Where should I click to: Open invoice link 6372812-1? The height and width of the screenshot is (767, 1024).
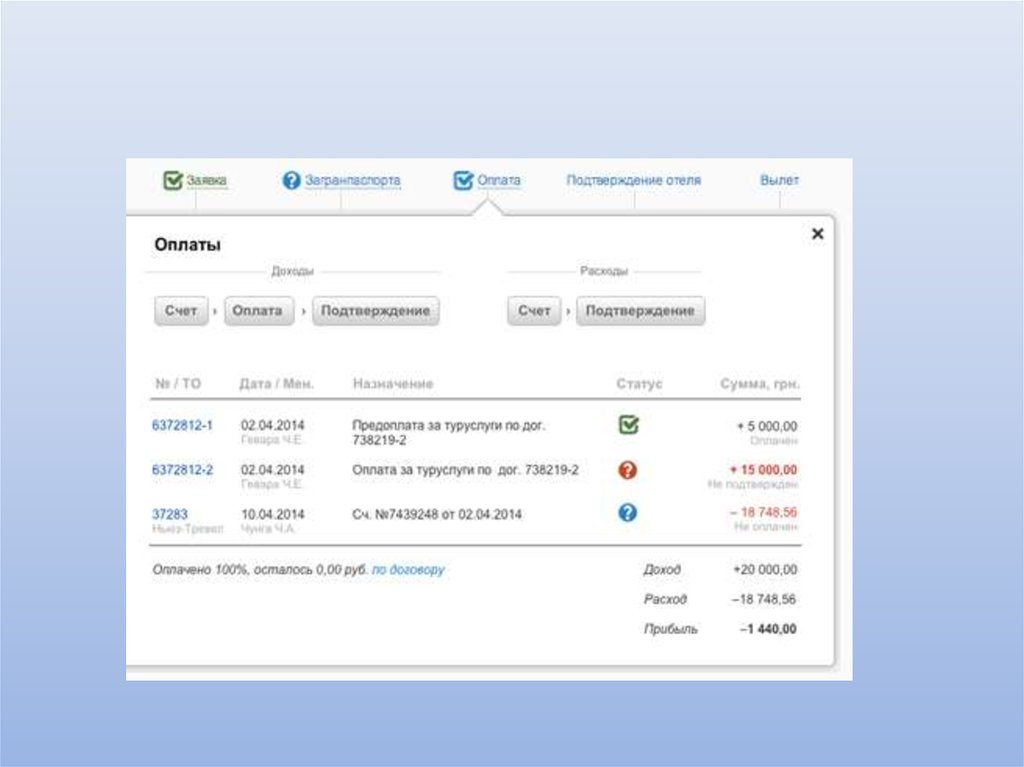(x=182, y=425)
